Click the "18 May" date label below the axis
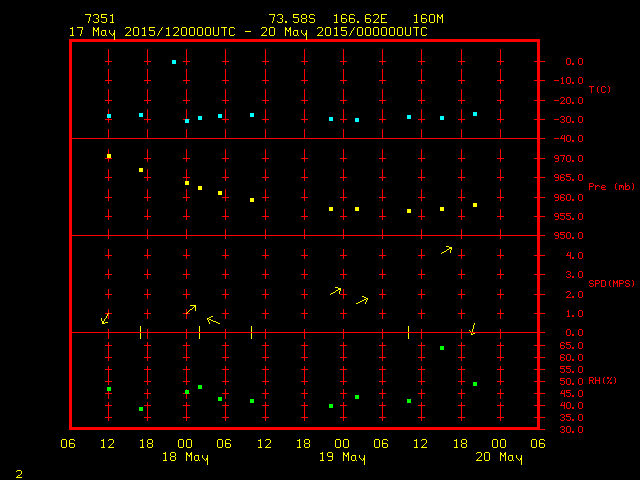640x480 pixels. coord(185,458)
